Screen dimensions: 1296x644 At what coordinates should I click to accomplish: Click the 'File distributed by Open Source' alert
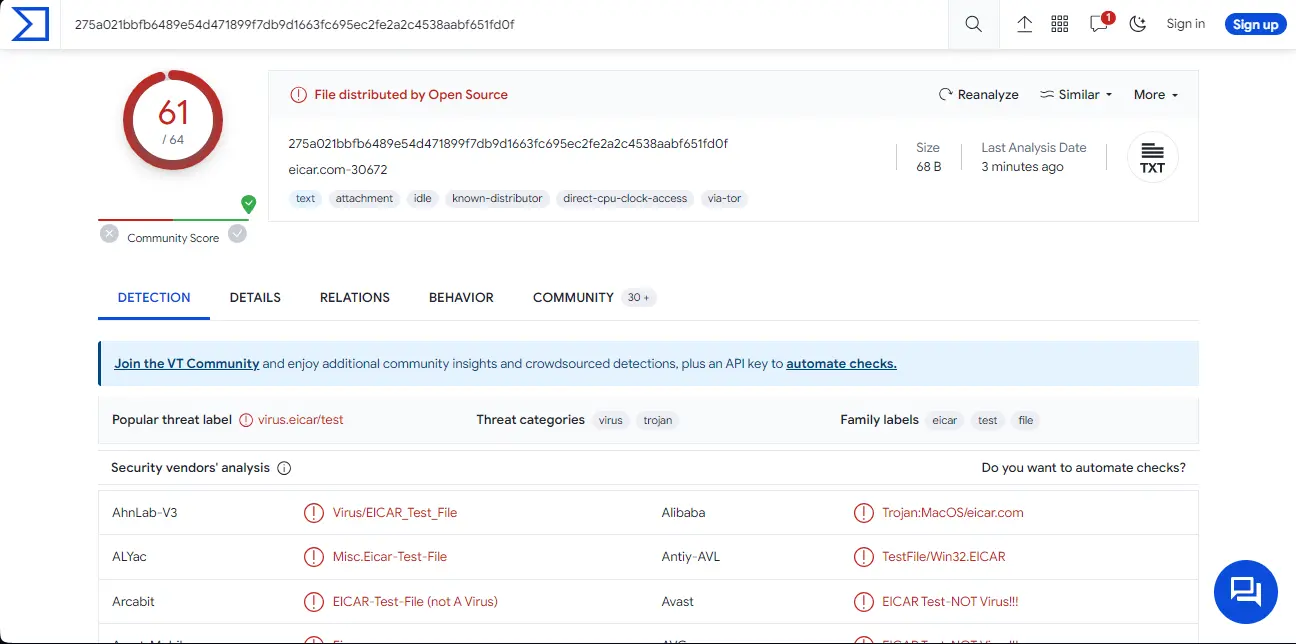tap(399, 95)
